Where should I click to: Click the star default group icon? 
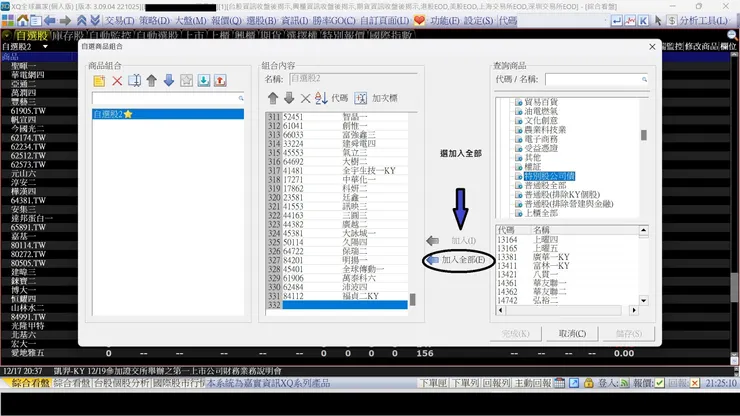(186, 81)
